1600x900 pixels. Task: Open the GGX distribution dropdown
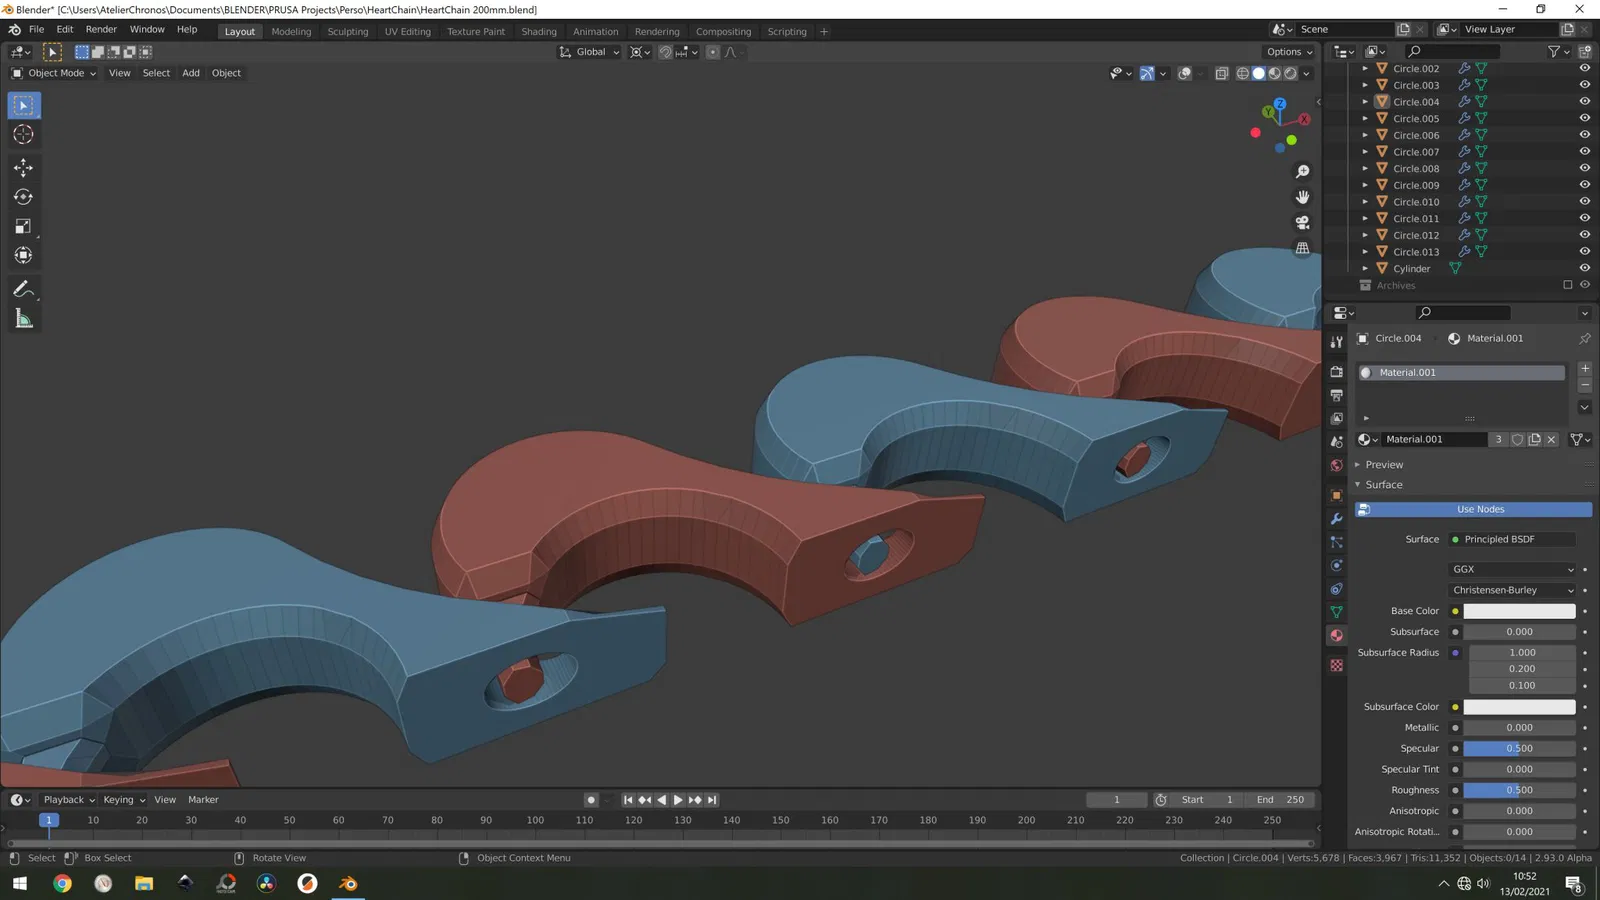tap(1512, 569)
